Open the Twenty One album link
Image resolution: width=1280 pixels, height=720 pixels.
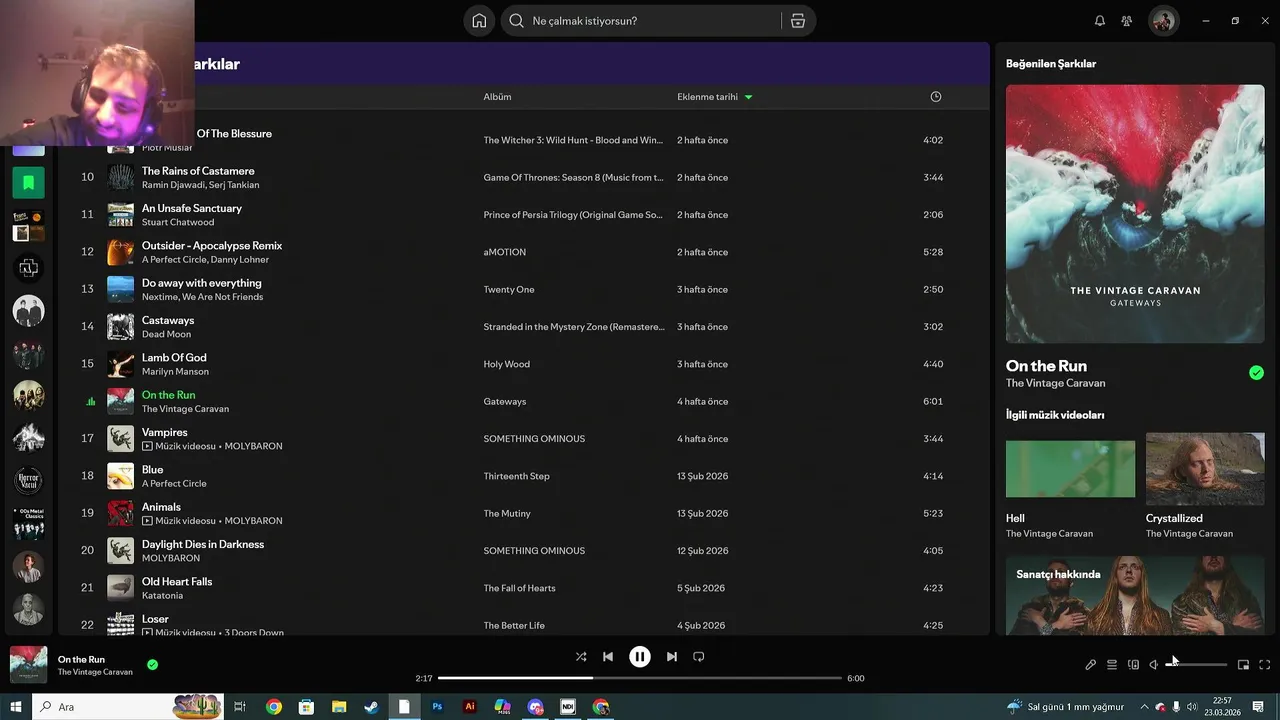[x=509, y=289]
